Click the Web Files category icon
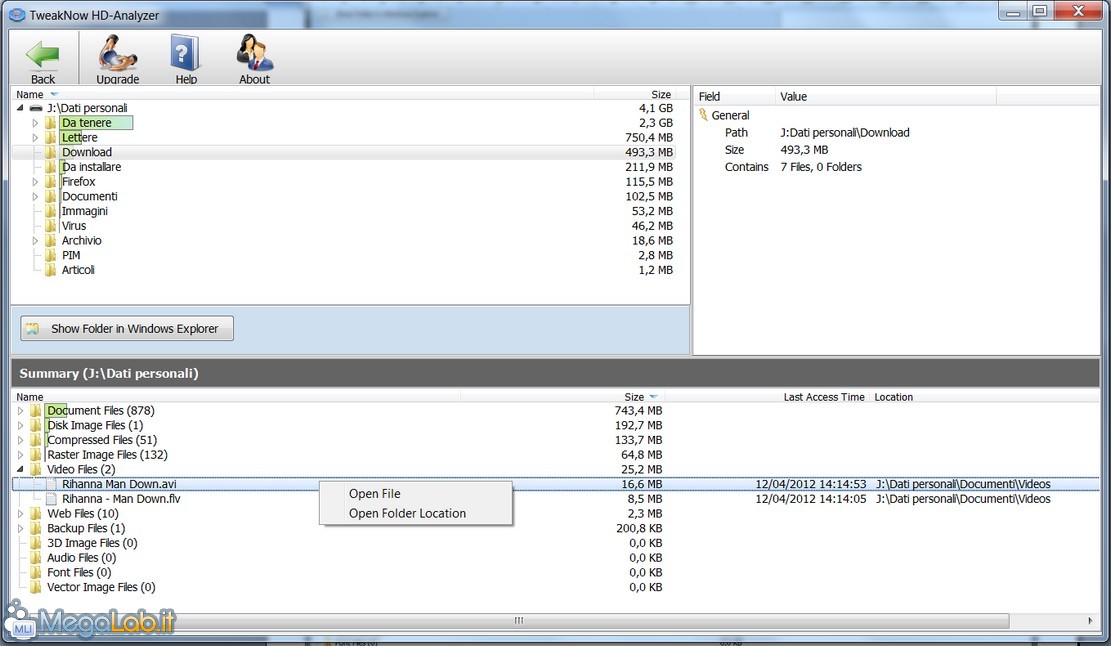Screen dimensions: 1111x646 (x=35, y=514)
